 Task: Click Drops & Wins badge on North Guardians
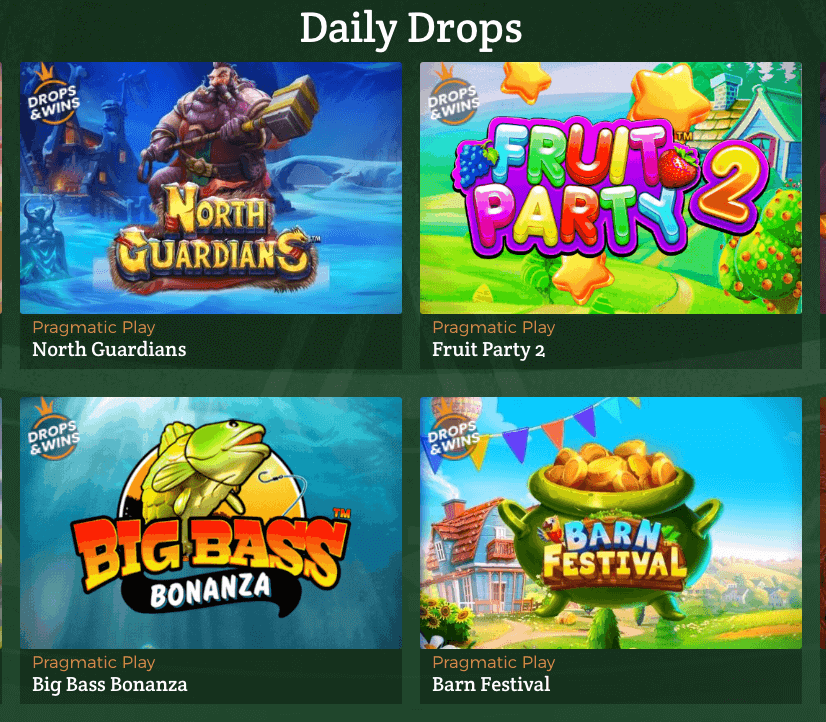53,95
